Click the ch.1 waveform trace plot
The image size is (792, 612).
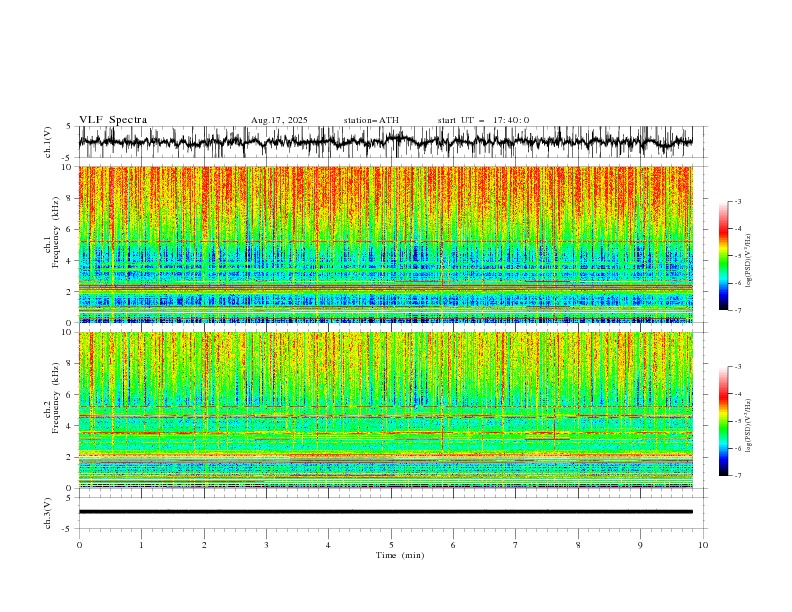(385, 142)
